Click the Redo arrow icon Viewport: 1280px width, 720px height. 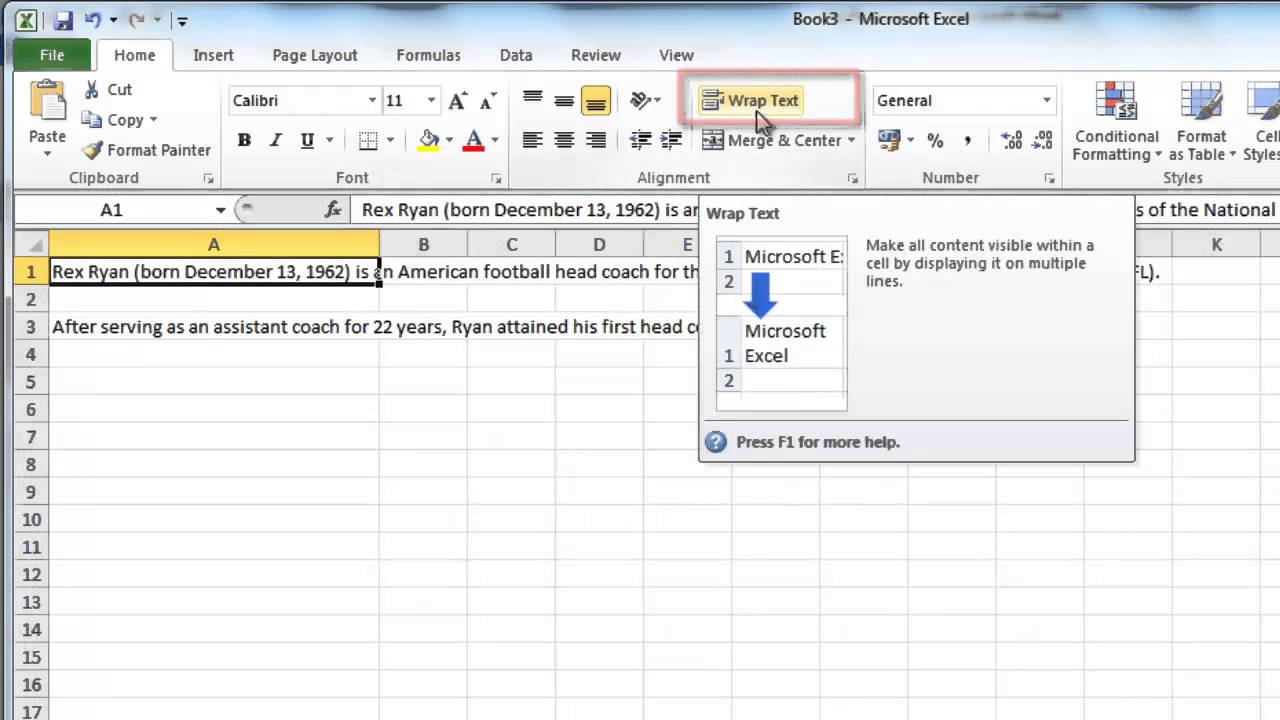click(137, 19)
